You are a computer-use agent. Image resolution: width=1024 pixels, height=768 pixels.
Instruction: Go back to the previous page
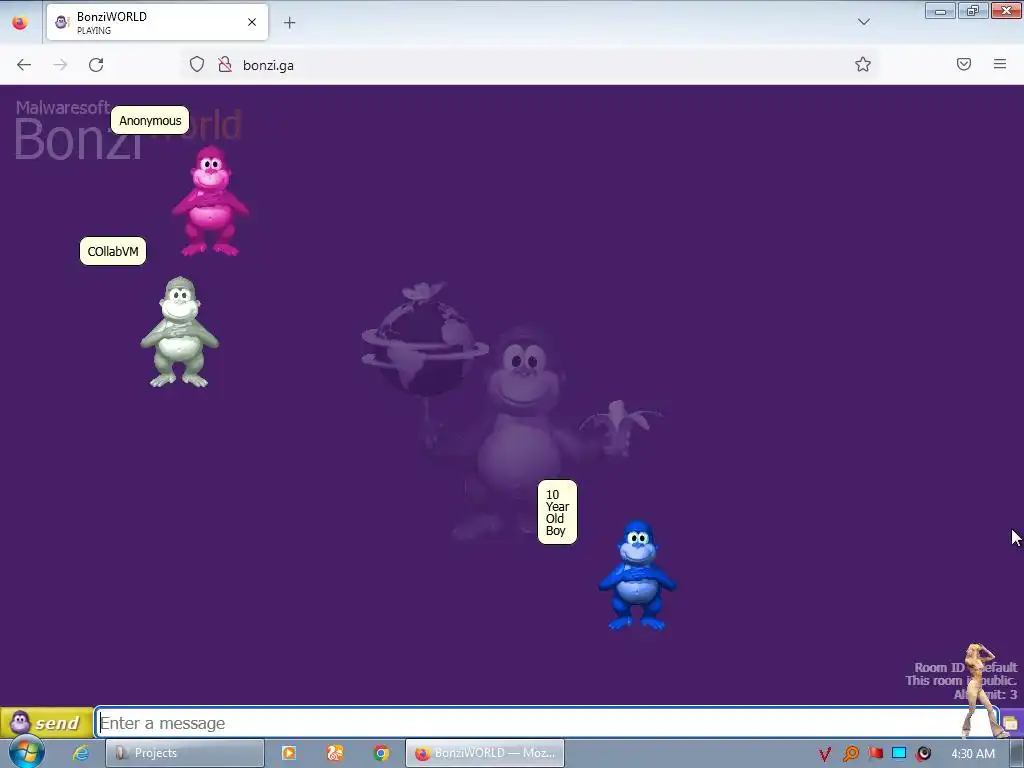click(x=24, y=65)
